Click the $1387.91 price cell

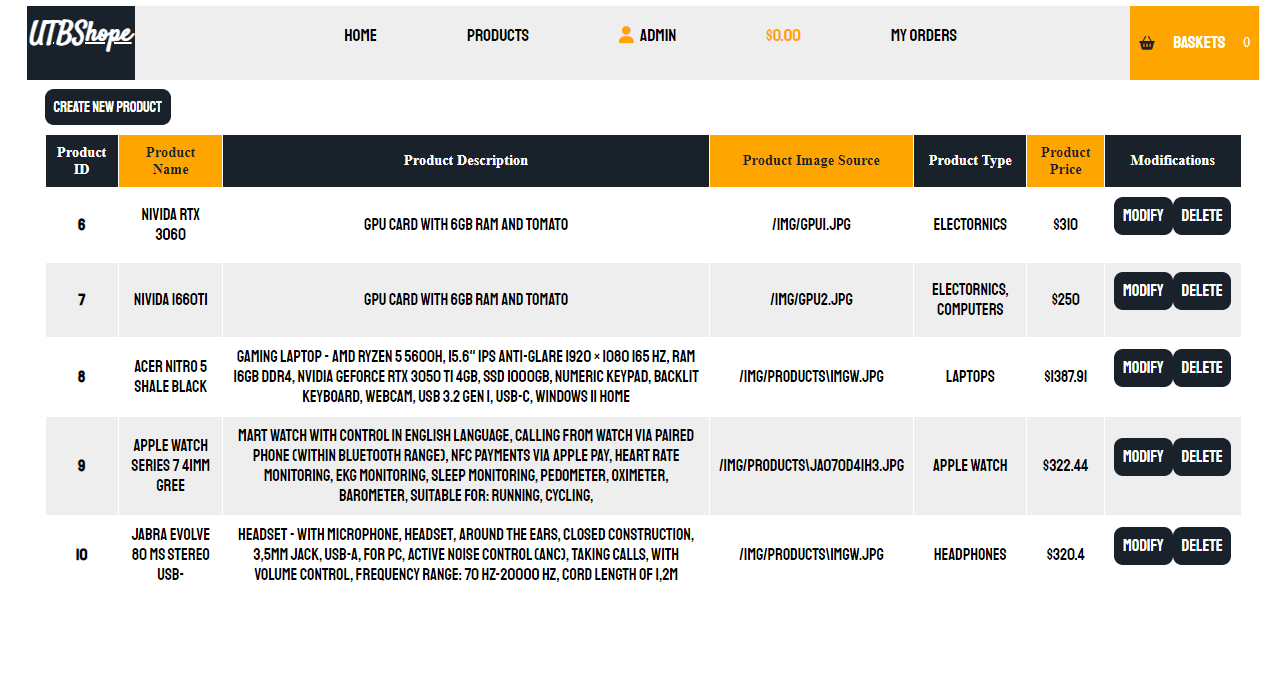tap(1066, 377)
